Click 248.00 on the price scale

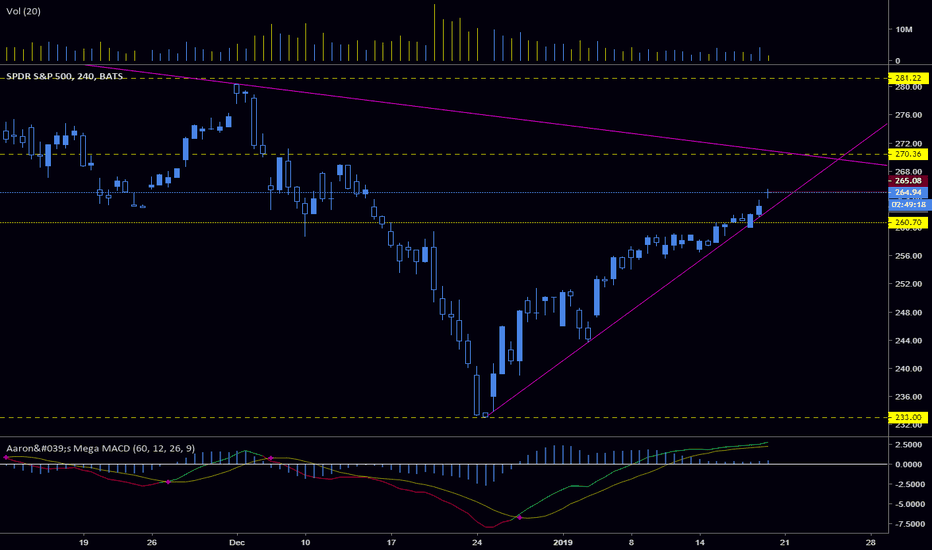click(x=908, y=312)
